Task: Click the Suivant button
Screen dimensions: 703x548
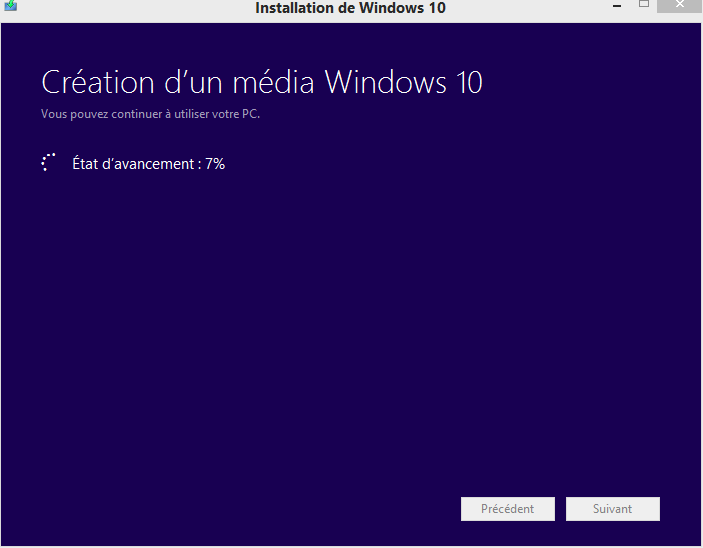Action: (612, 509)
